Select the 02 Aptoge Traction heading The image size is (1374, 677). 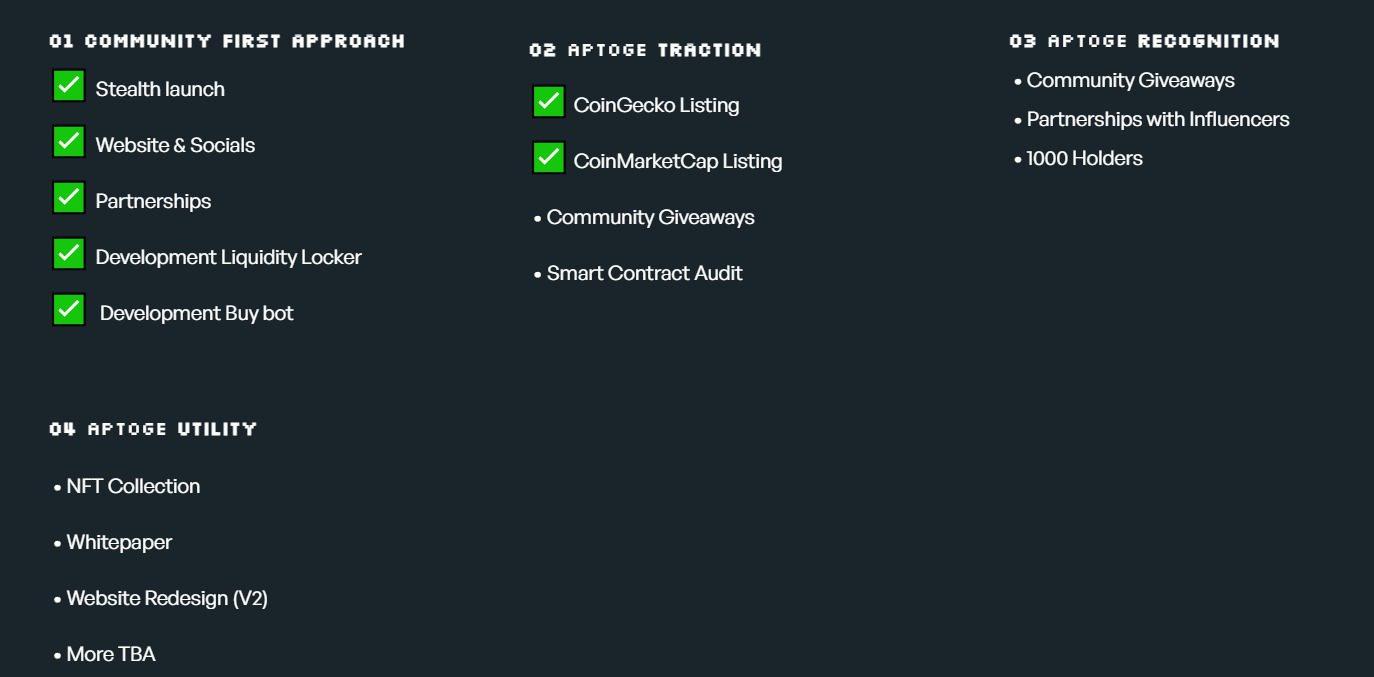point(645,50)
